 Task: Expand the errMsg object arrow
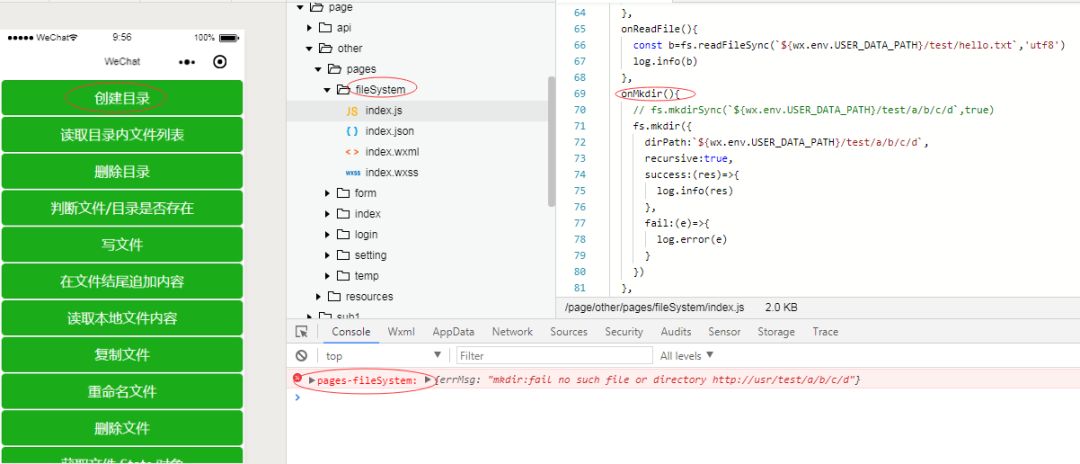428,380
